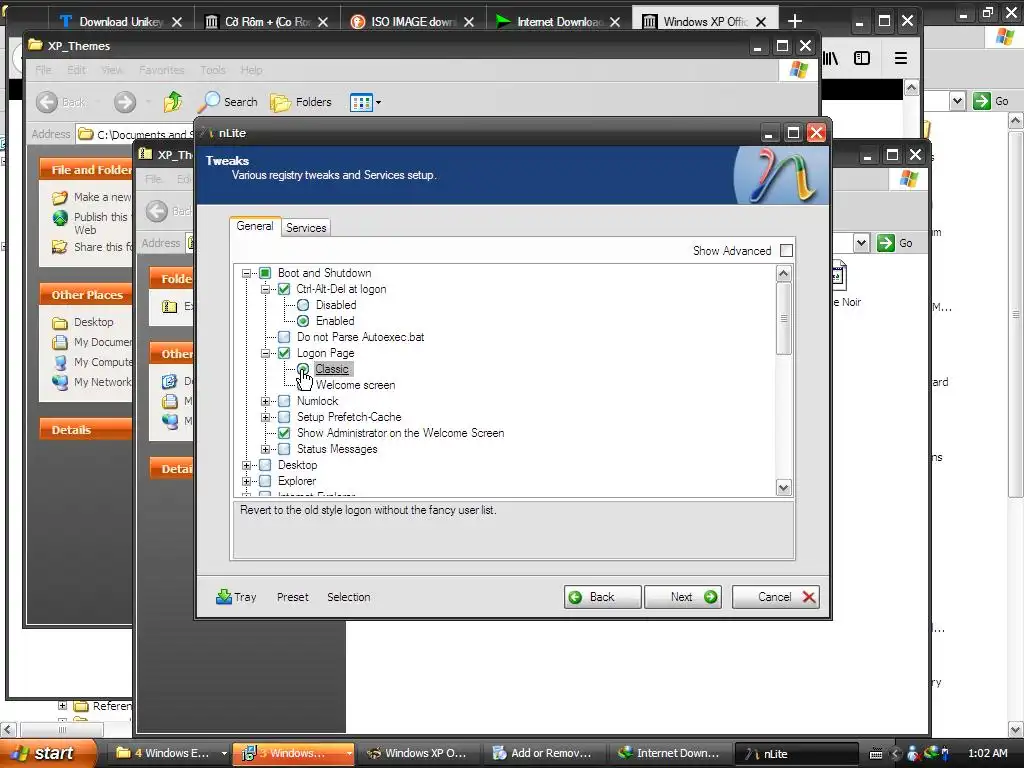Switch to the ISO IMAGE download browser tab

tap(413, 22)
